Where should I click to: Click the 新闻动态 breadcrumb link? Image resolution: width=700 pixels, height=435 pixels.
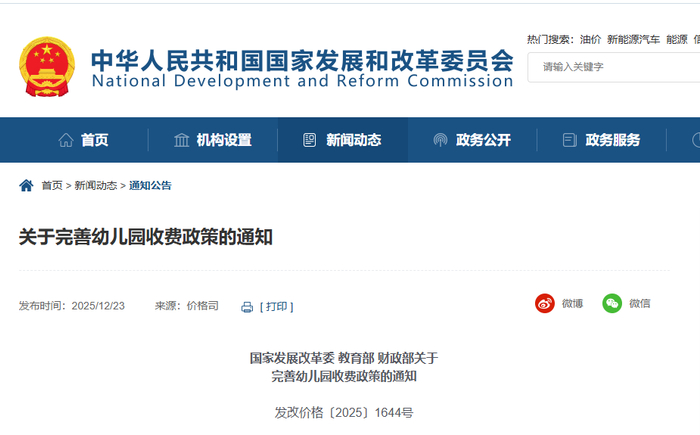96,185
